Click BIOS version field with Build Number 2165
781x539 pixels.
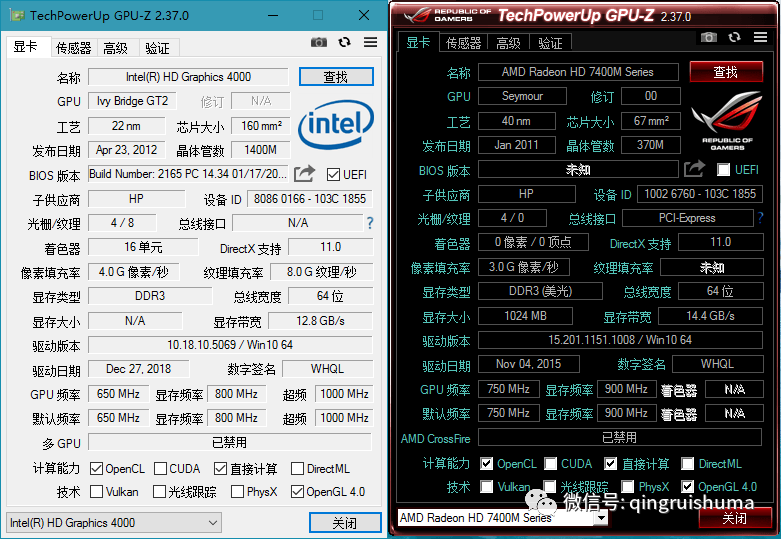point(188,174)
